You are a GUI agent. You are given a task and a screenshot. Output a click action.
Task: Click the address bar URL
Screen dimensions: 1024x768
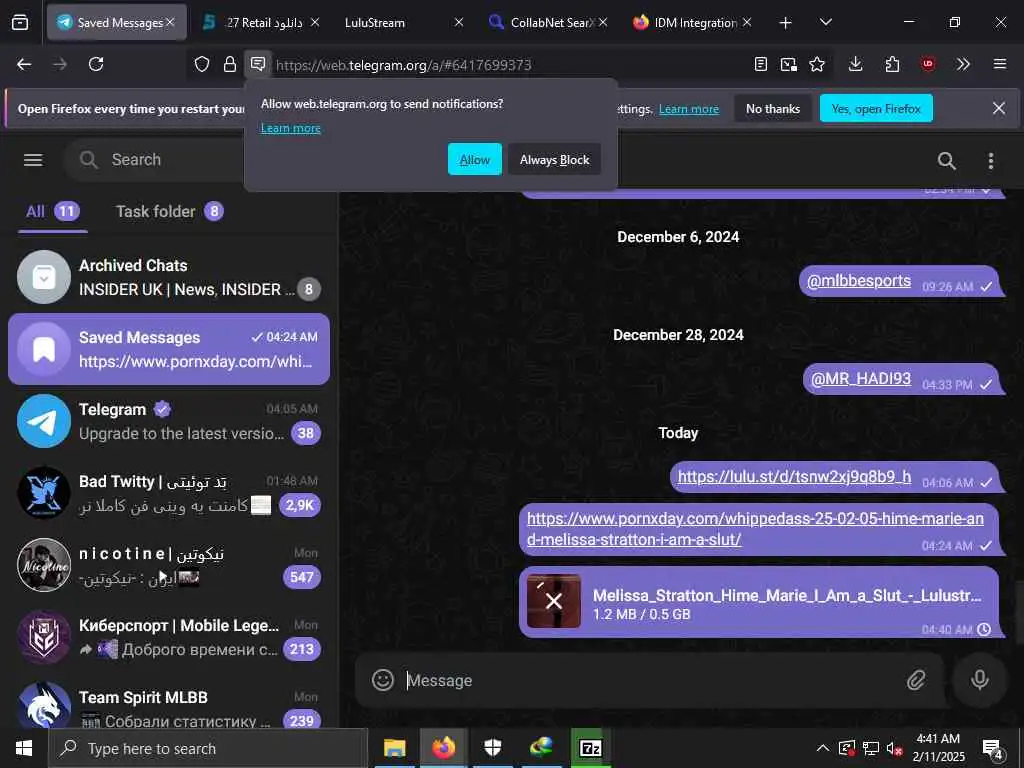coord(404,65)
